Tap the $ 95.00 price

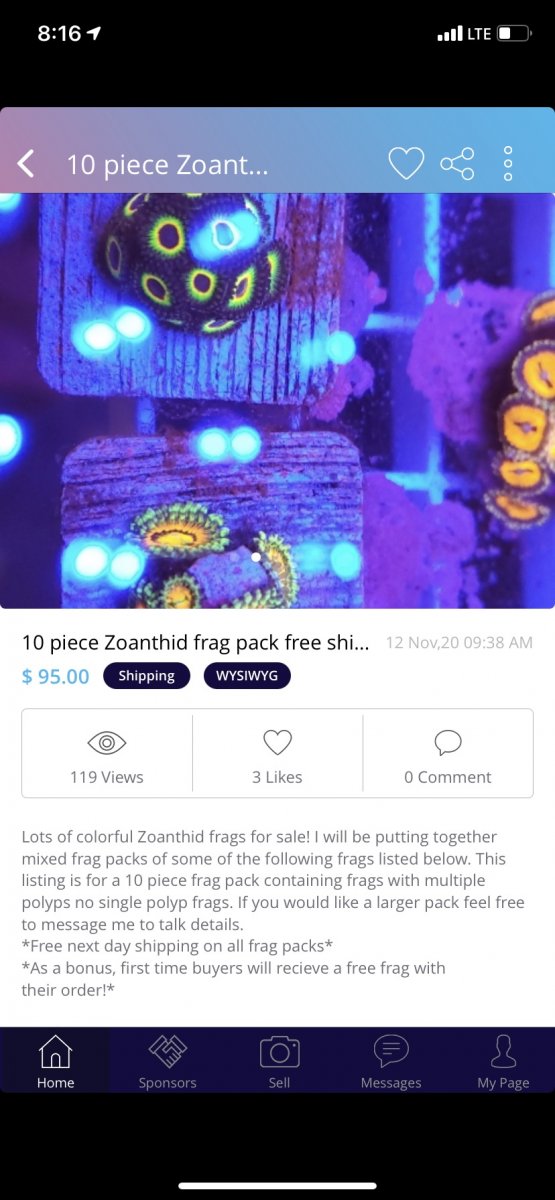coord(55,677)
